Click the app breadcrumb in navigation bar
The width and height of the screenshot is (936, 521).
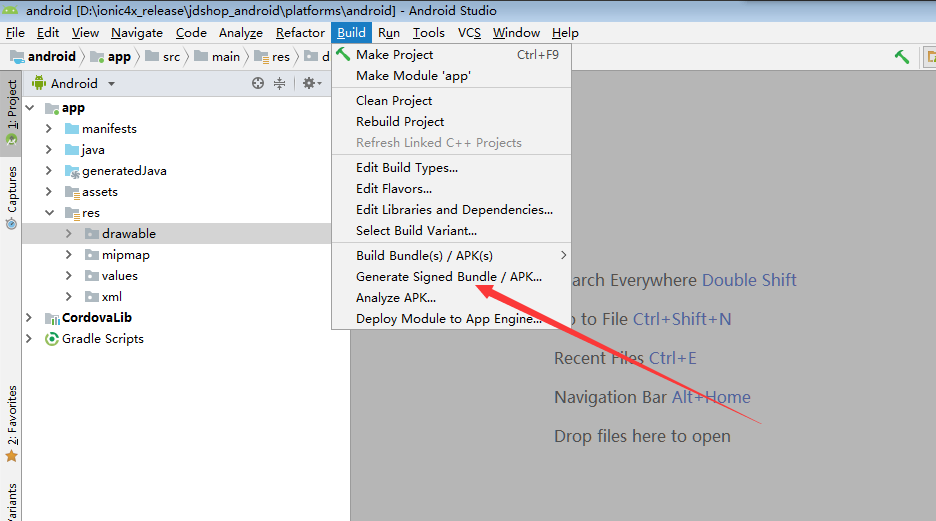click(110, 57)
